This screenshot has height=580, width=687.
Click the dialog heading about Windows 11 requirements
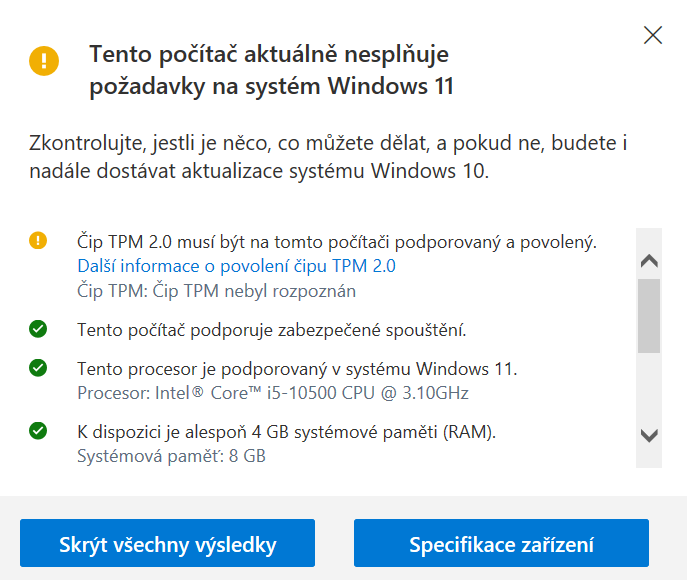pos(271,70)
